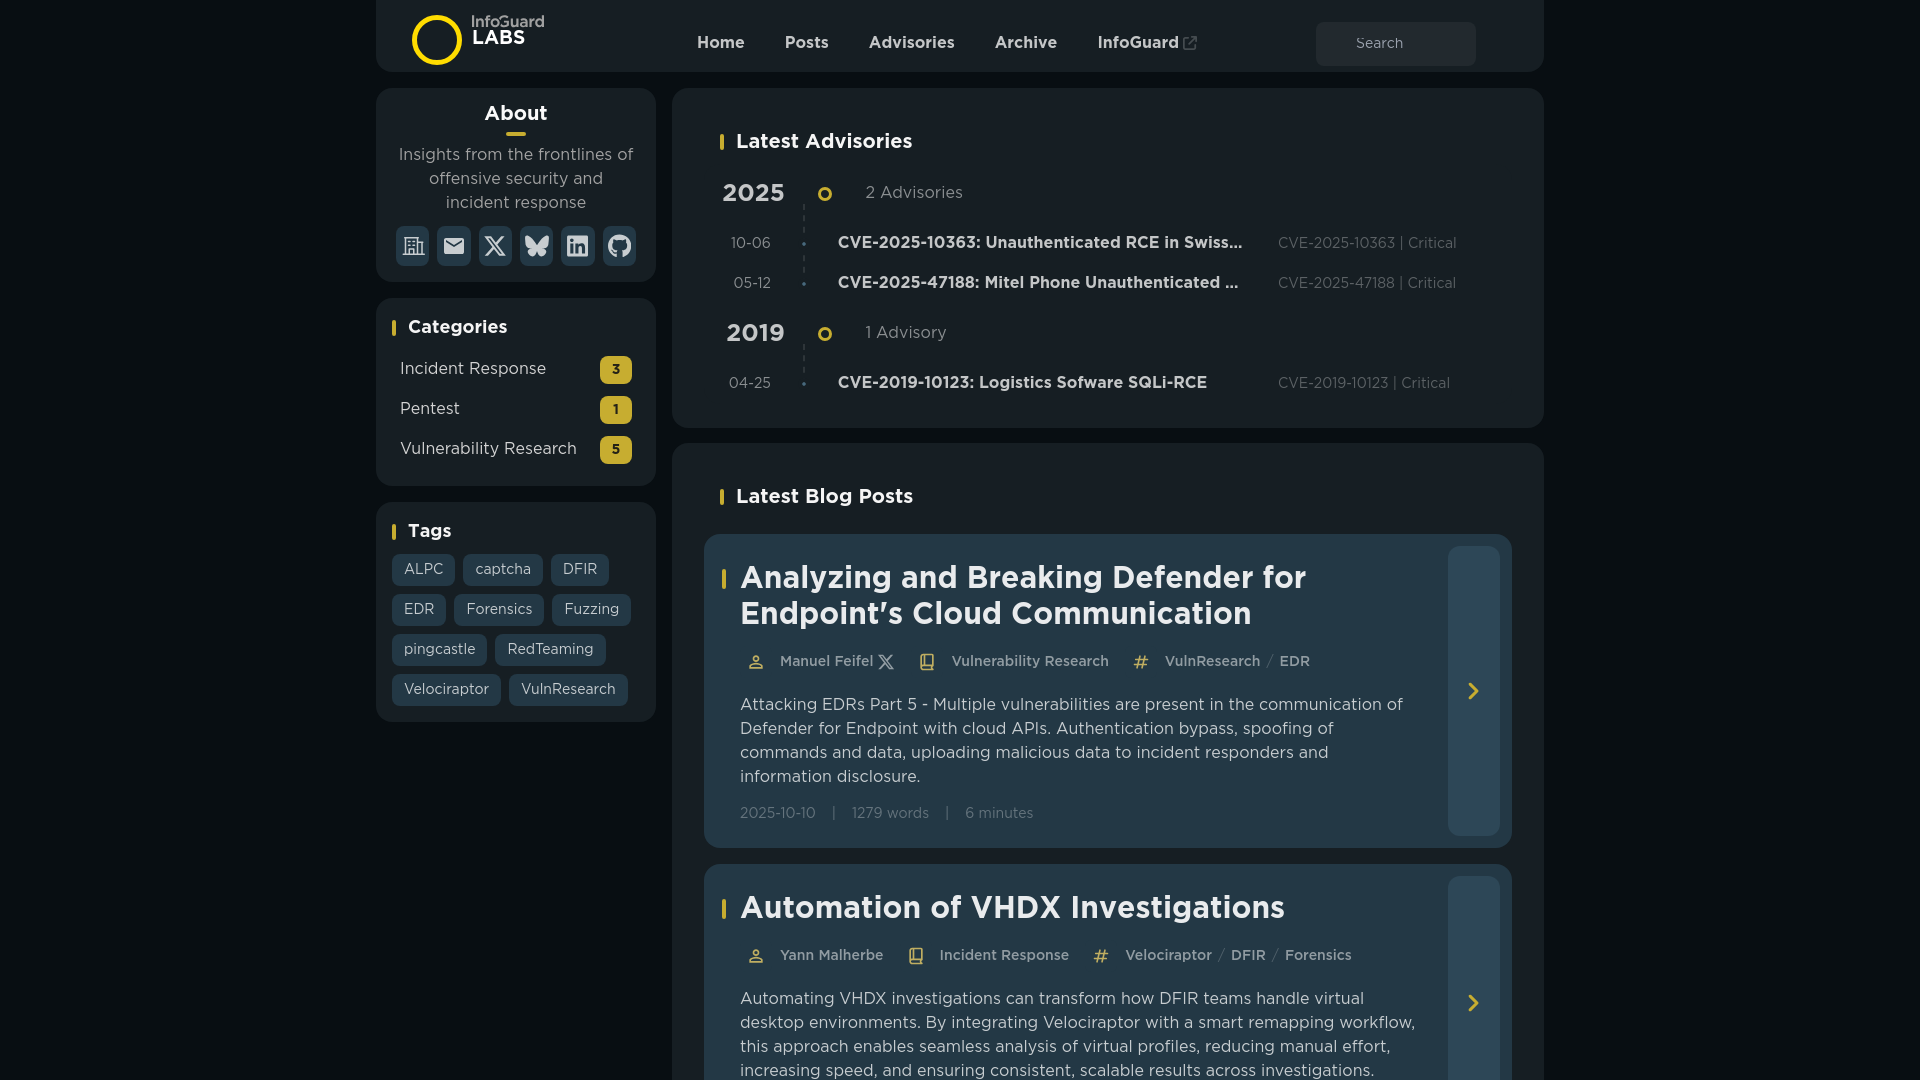Viewport: 1920px width, 1080px height.
Task: Click the '2 Advisories' count text
Action: coord(914,193)
